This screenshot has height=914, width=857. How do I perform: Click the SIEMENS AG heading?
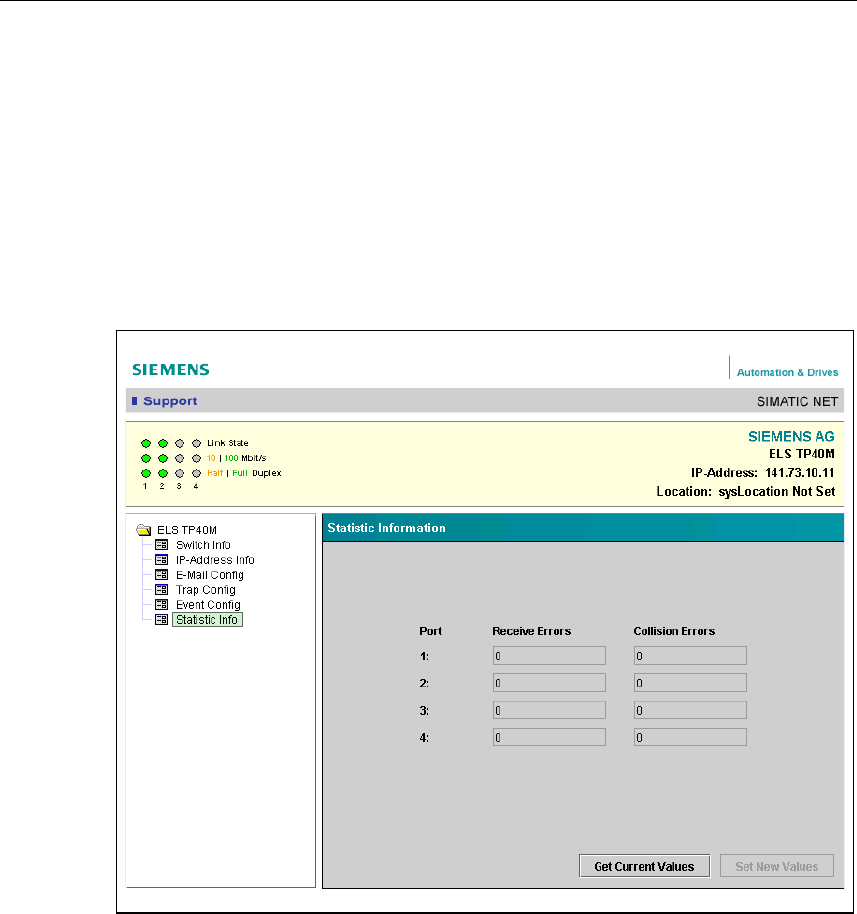[791, 437]
